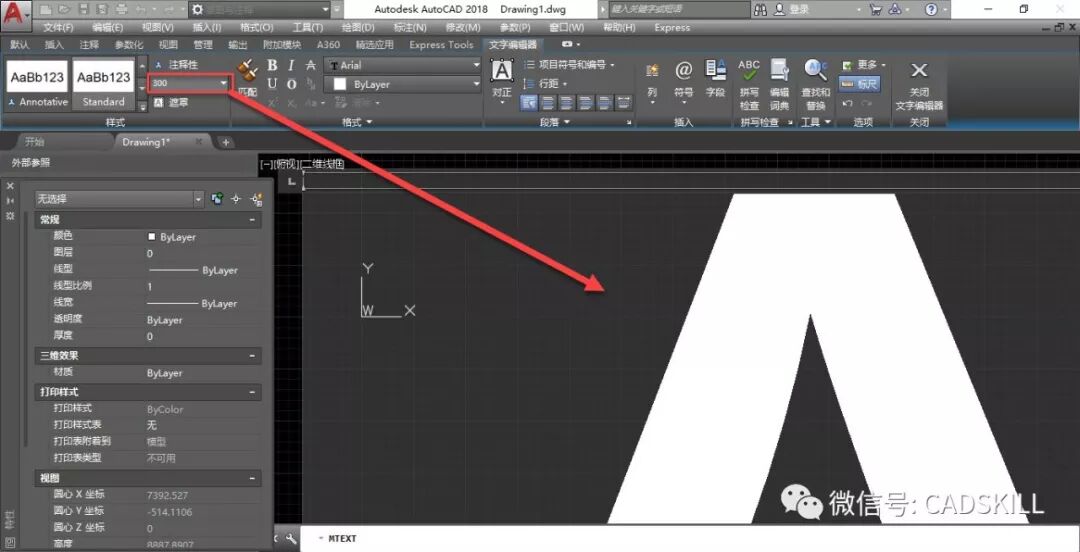This screenshot has width=1080, height=552.
Task: Click the command line customize wrench icon
Action: coord(291,538)
